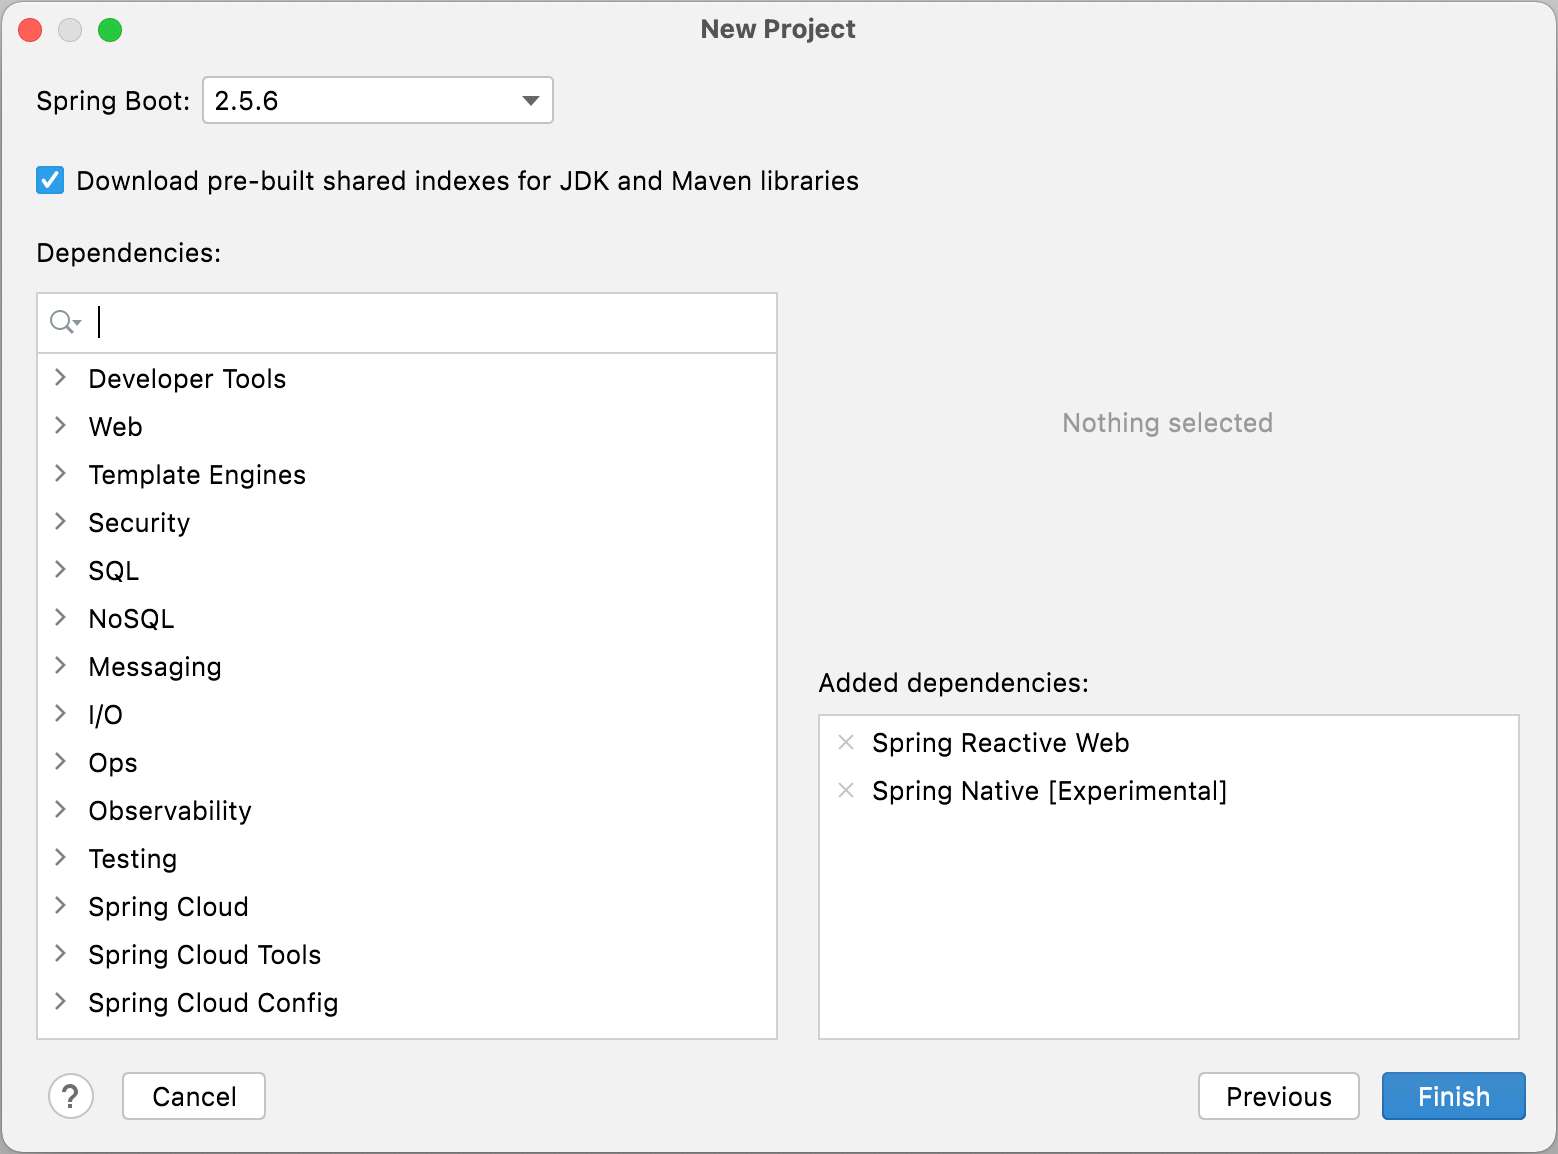Remove Spring Reactive Web dependency
Image resolution: width=1558 pixels, height=1154 pixels.
click(846, 742)
